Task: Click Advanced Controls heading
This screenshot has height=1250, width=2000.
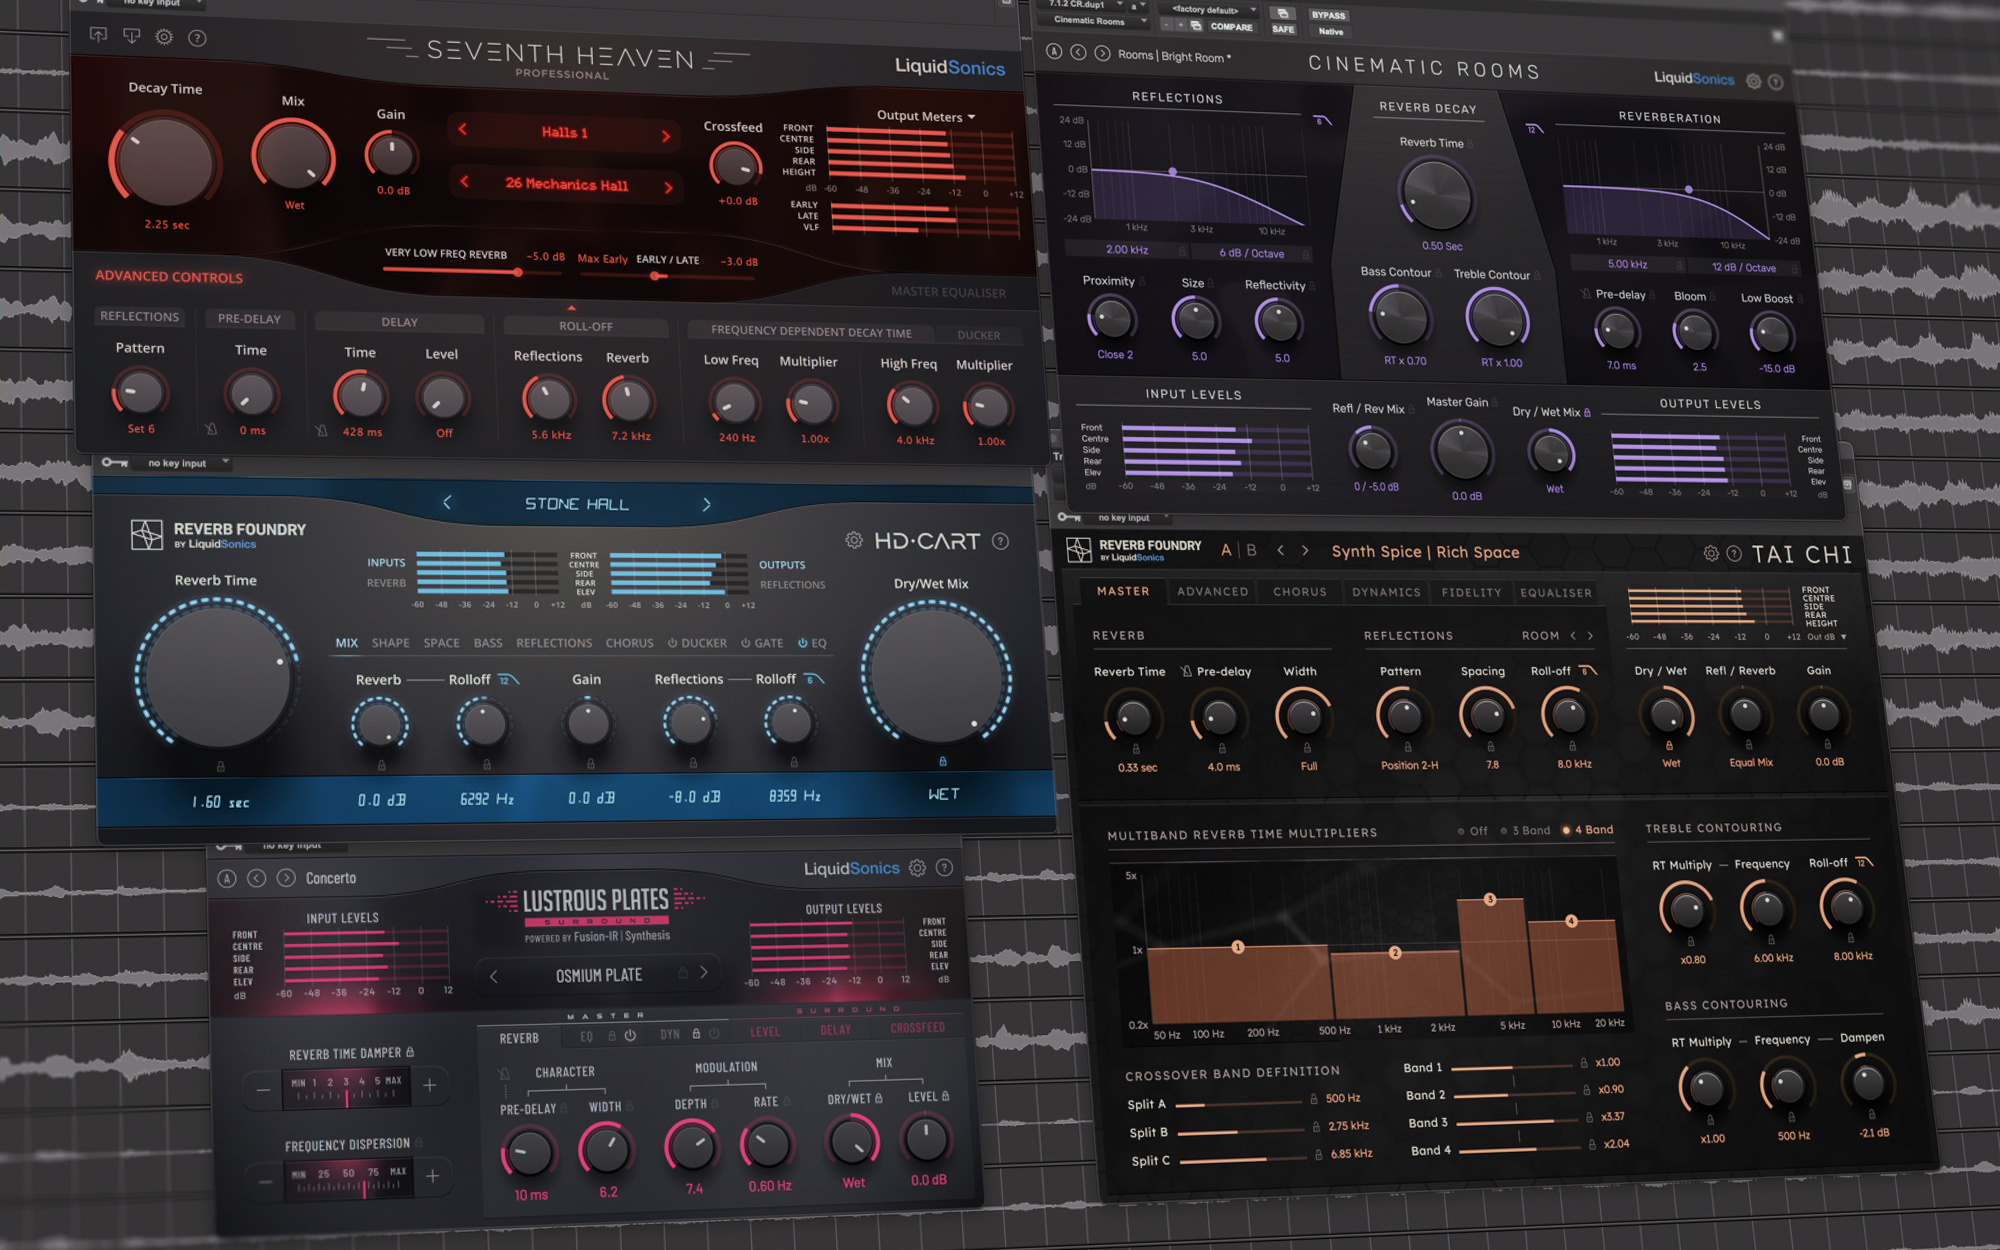Action: click(x=169, y=277)
